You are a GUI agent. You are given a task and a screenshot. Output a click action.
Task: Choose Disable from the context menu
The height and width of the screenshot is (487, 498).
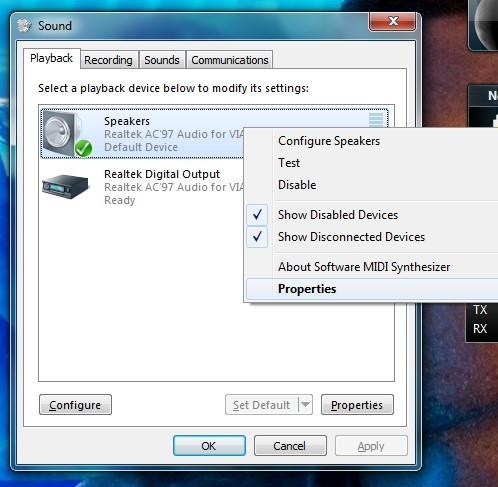pos(297,185)
